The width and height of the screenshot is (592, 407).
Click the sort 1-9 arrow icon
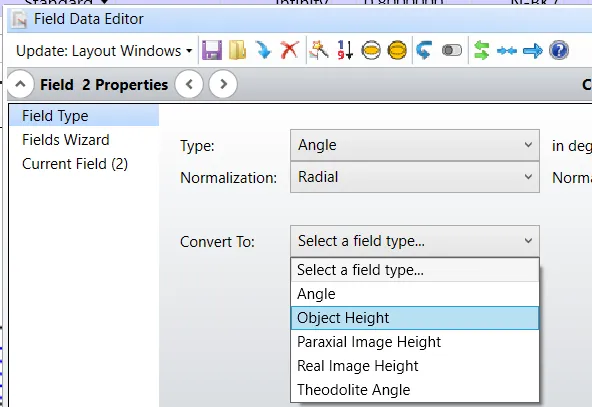point(345,50)
